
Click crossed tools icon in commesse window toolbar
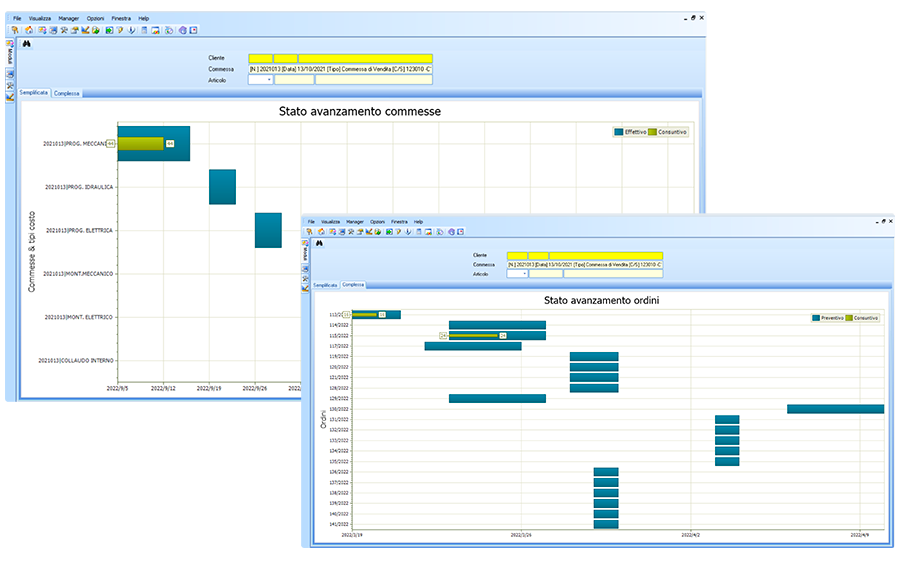coord(64,30)
